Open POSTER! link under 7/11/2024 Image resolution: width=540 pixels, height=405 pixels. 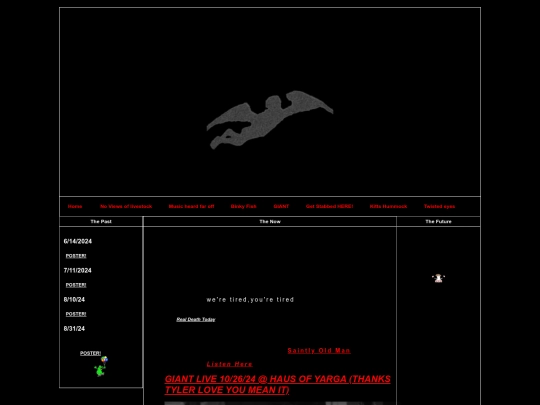tap(76, 285)
